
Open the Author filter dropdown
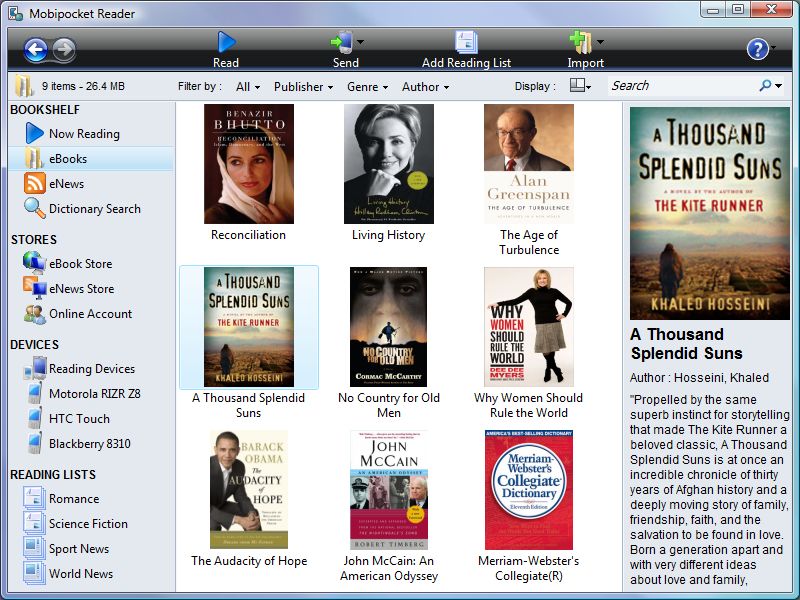pyautogui.click(x=426, y=87)
